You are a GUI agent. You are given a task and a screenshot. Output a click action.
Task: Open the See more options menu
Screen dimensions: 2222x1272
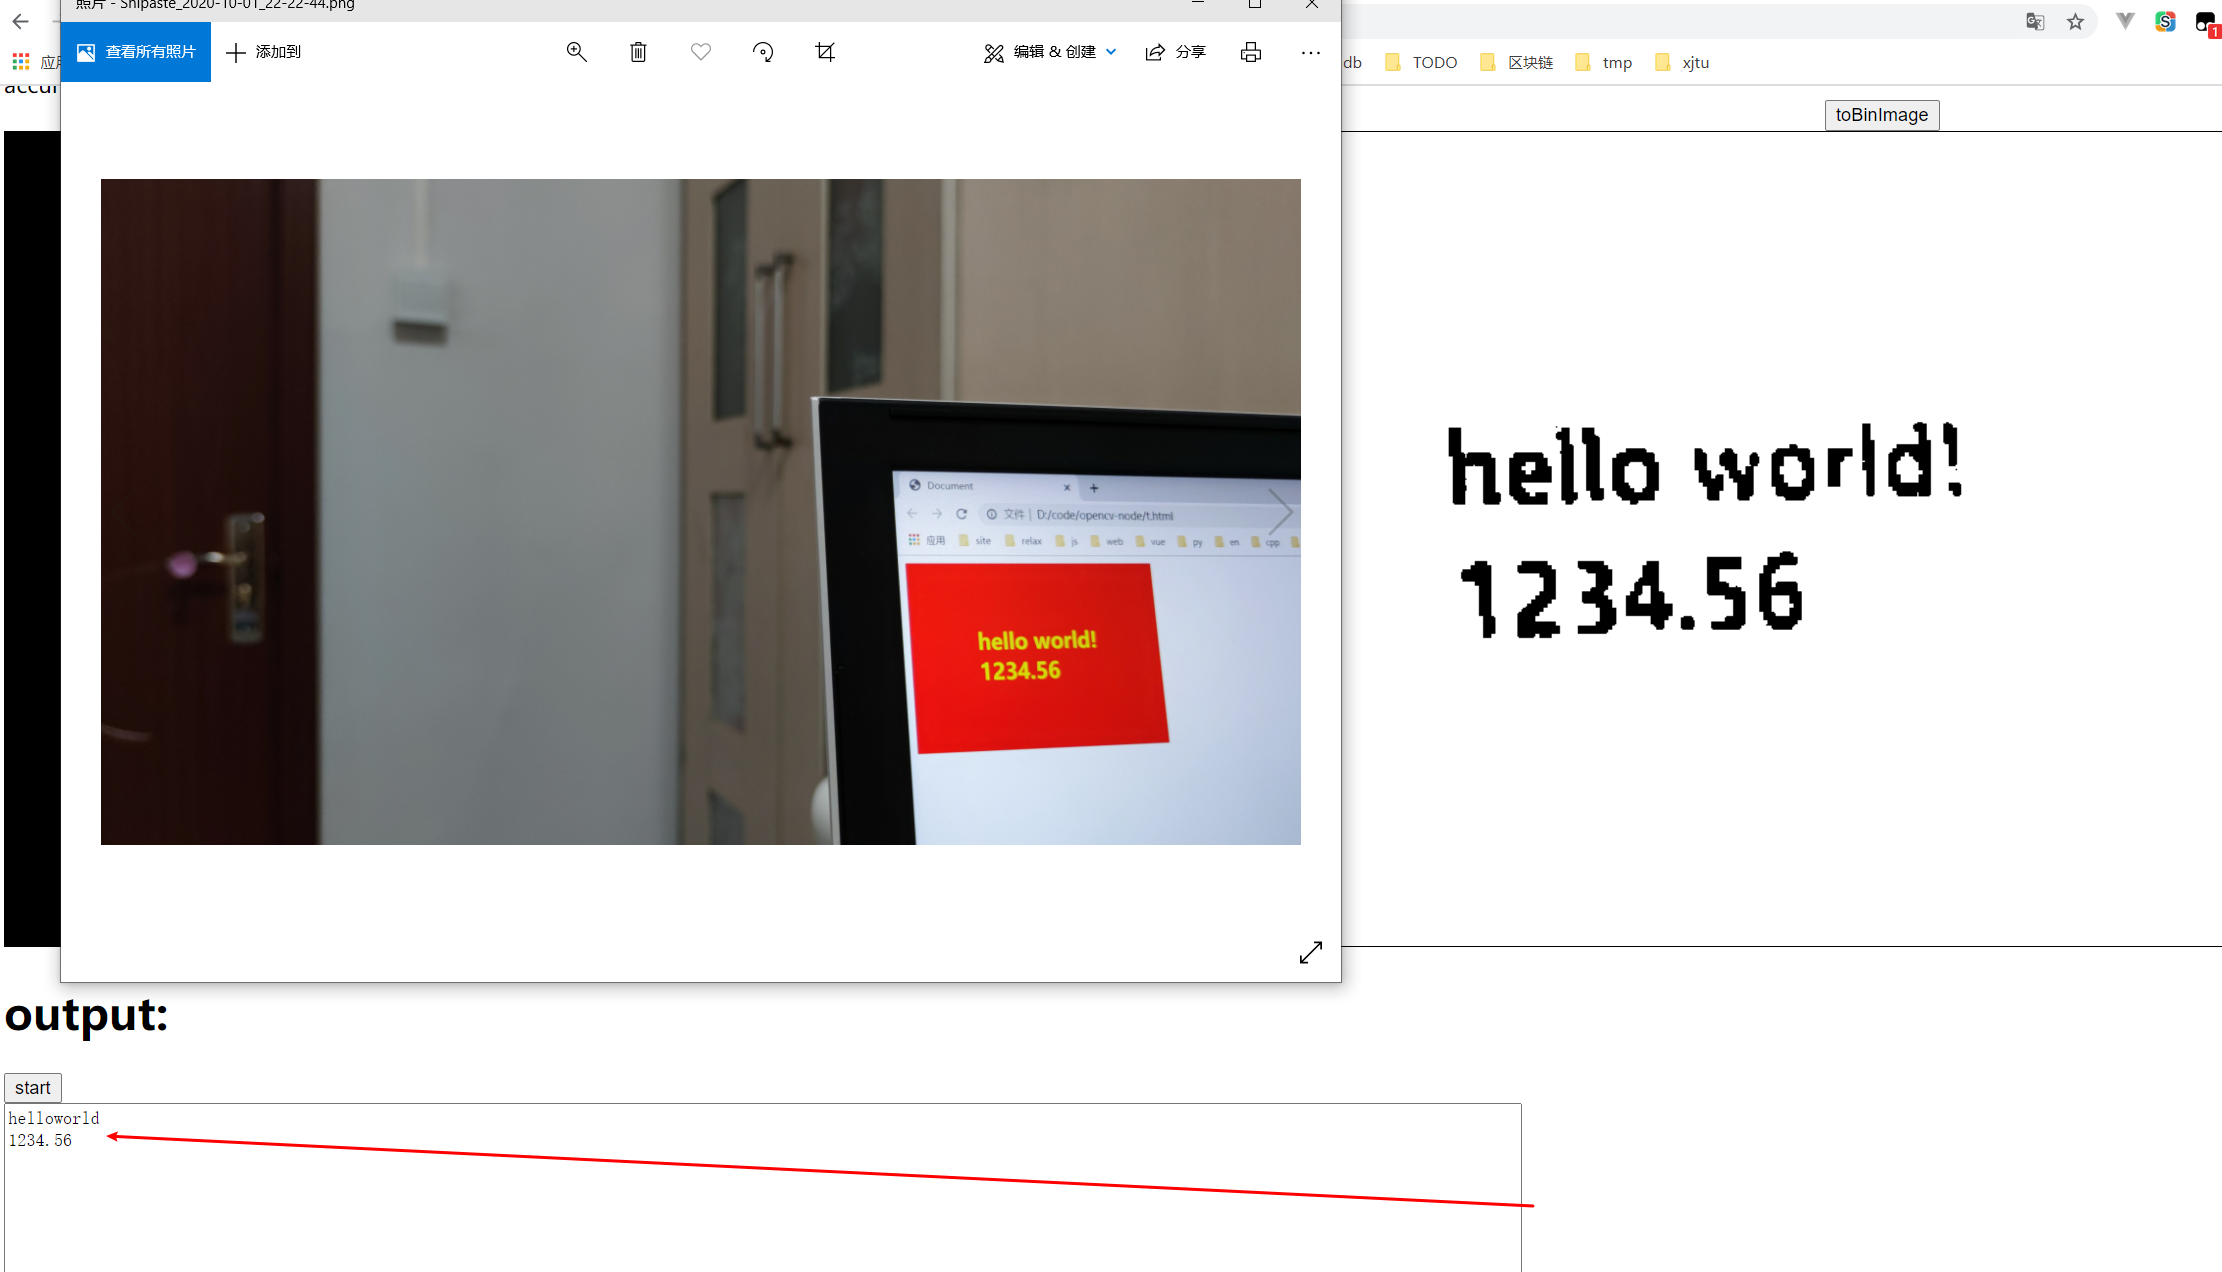1311,52
